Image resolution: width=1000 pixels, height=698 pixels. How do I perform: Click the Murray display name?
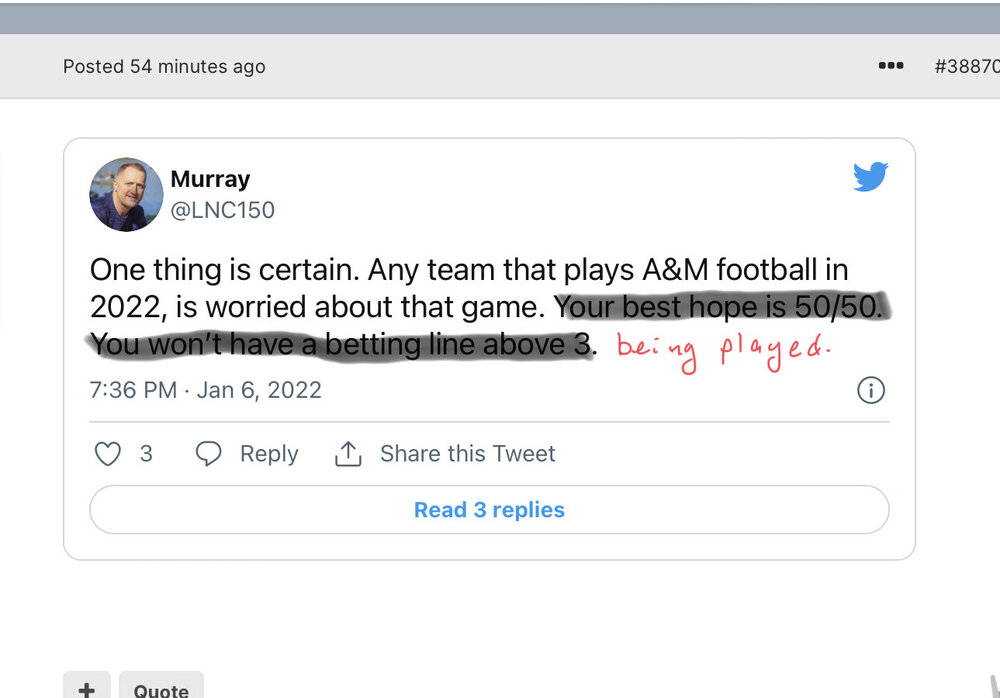coord(210,179)
